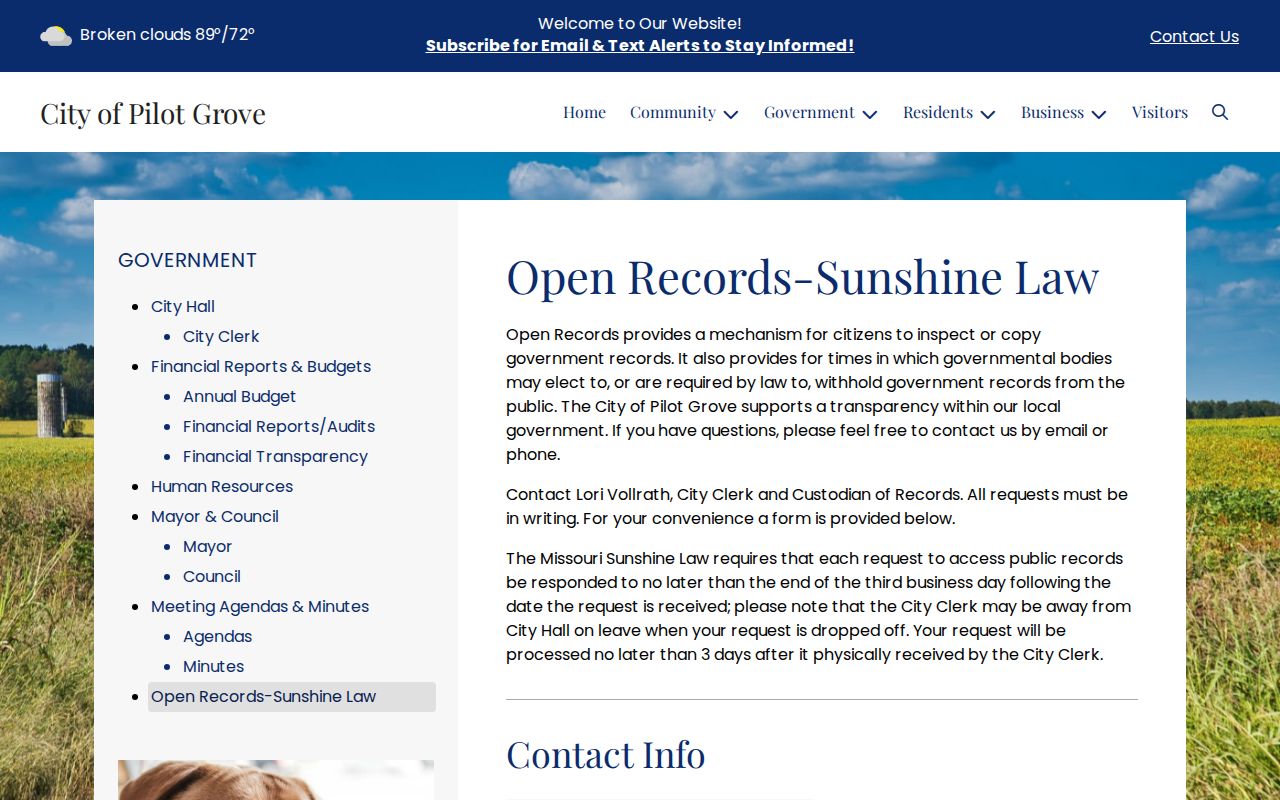Image resolution: width=1280 pixels, height=800 pixels.
Task: Open Meeting Agendas & Minutes link
Action: 260,606
